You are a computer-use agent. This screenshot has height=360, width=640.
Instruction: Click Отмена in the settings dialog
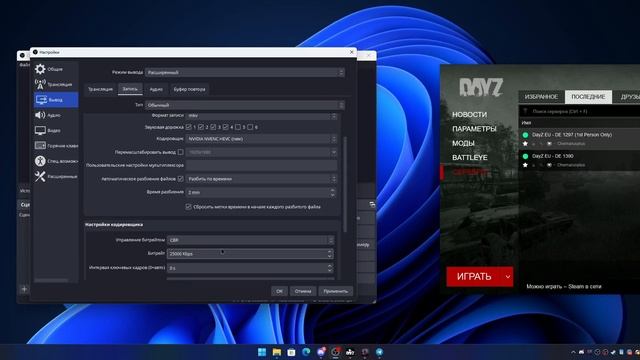click(303, 291)
